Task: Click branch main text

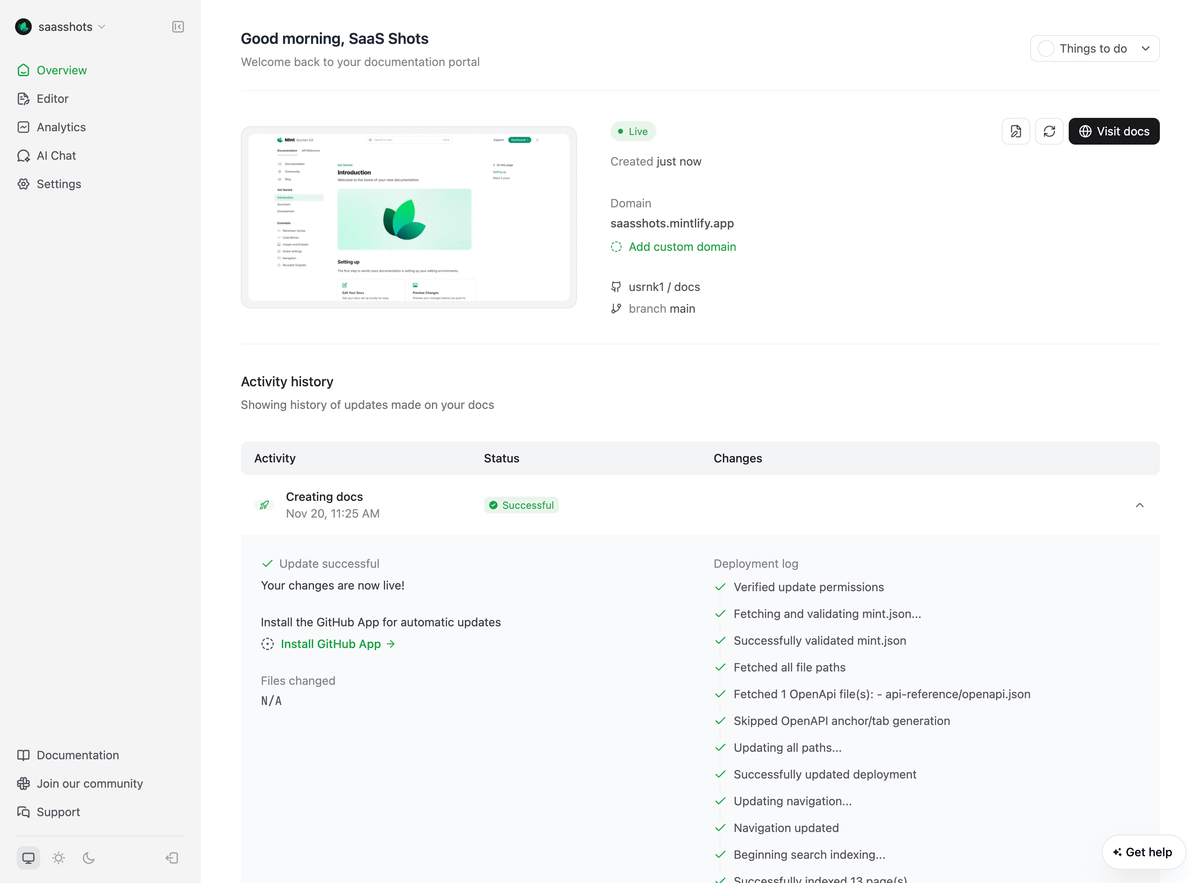Action: 662,309
